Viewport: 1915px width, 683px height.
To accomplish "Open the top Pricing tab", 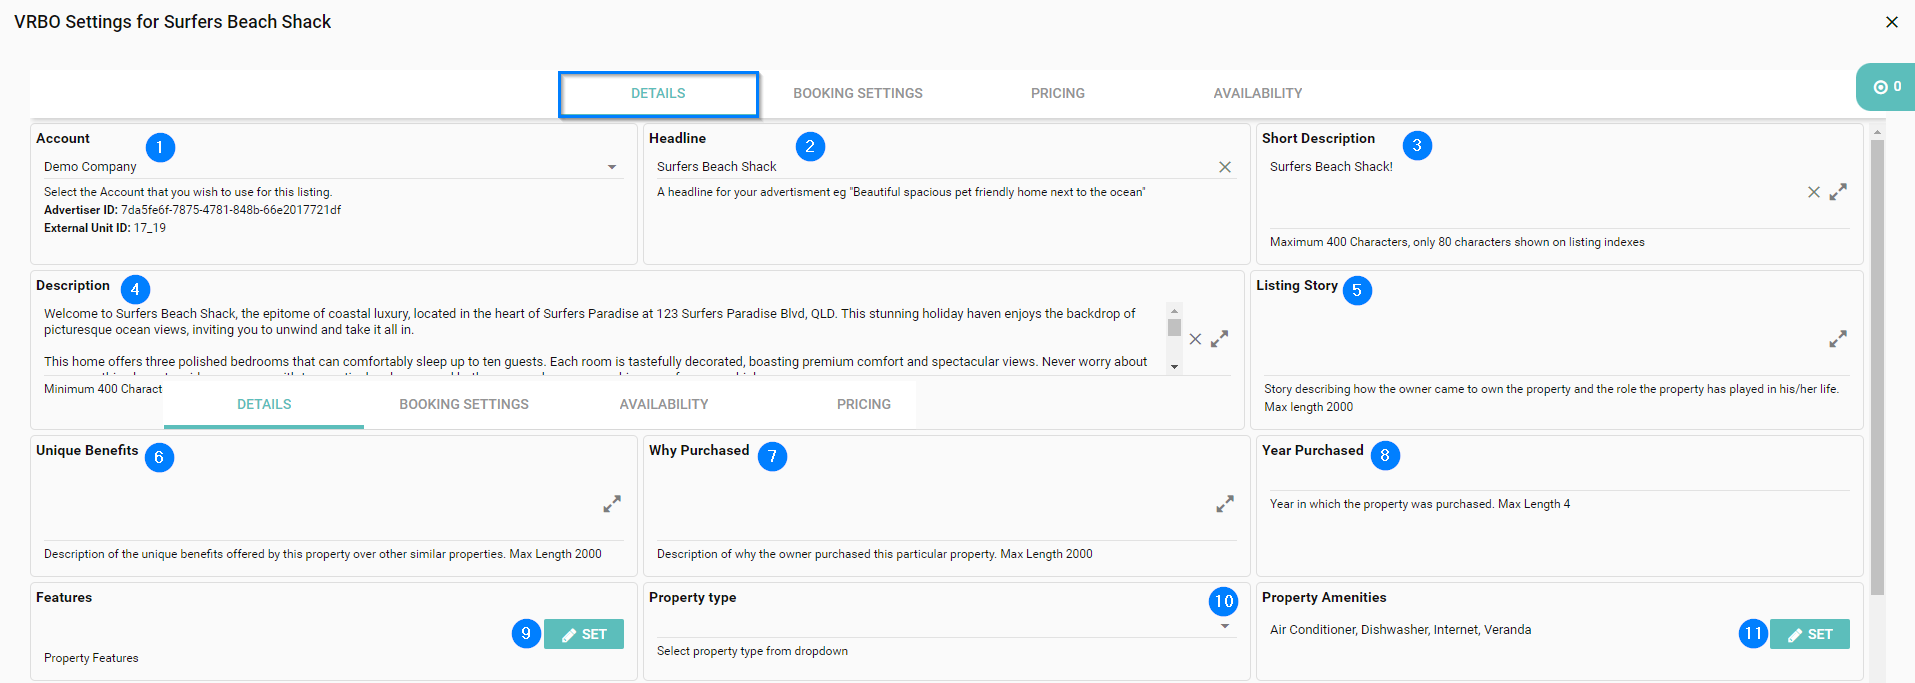I will point(1057,93).
